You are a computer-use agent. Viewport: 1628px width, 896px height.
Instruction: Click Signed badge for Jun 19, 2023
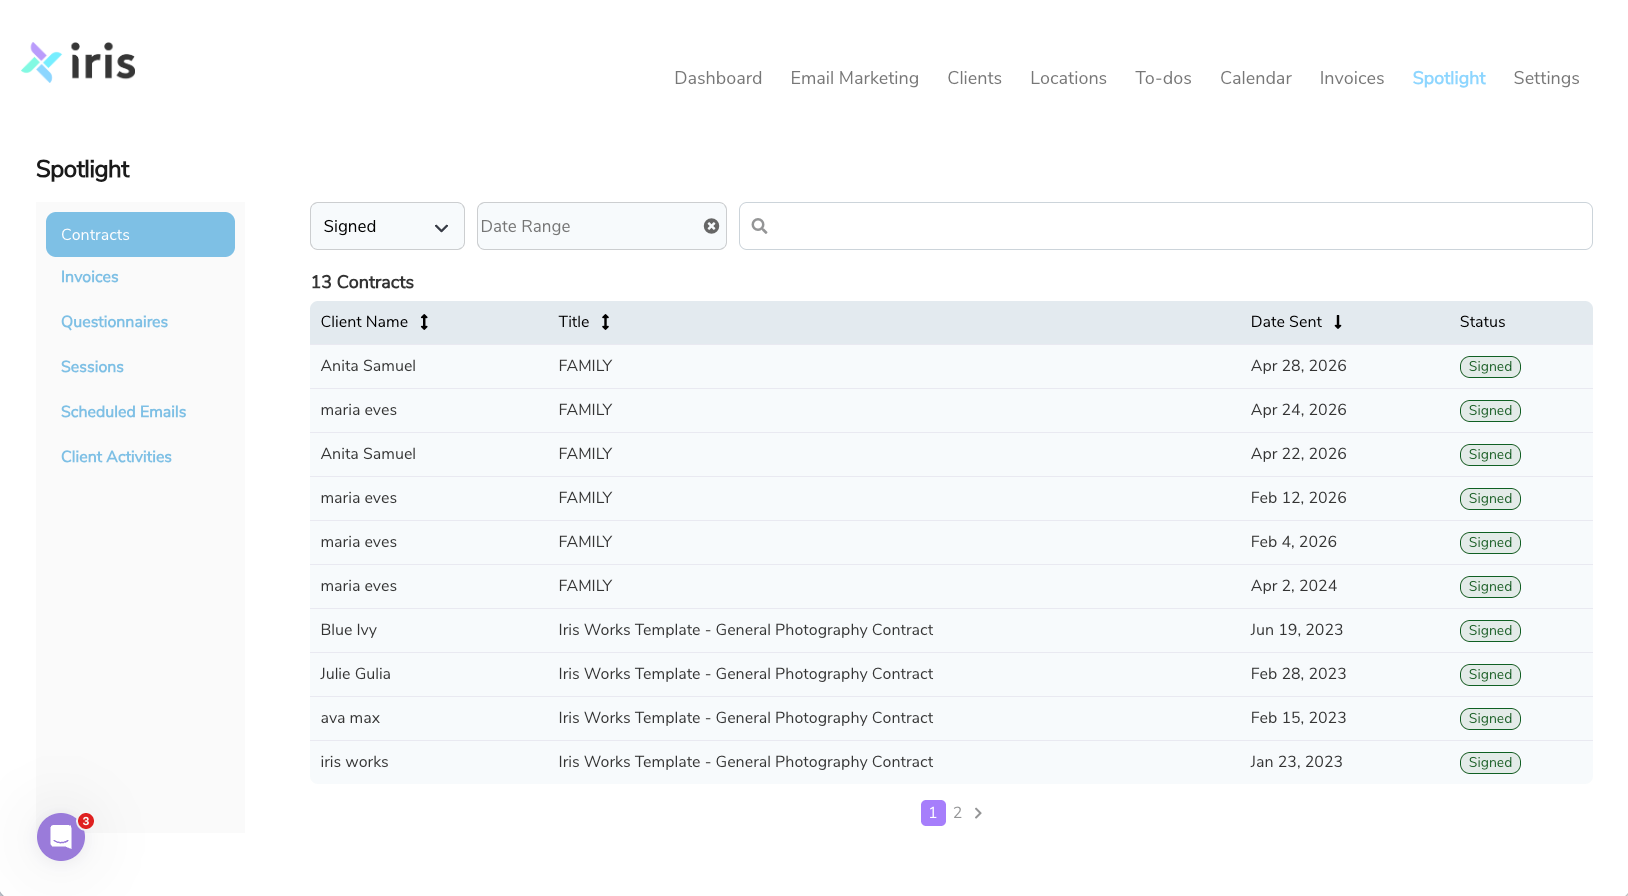pos(1490,631)
